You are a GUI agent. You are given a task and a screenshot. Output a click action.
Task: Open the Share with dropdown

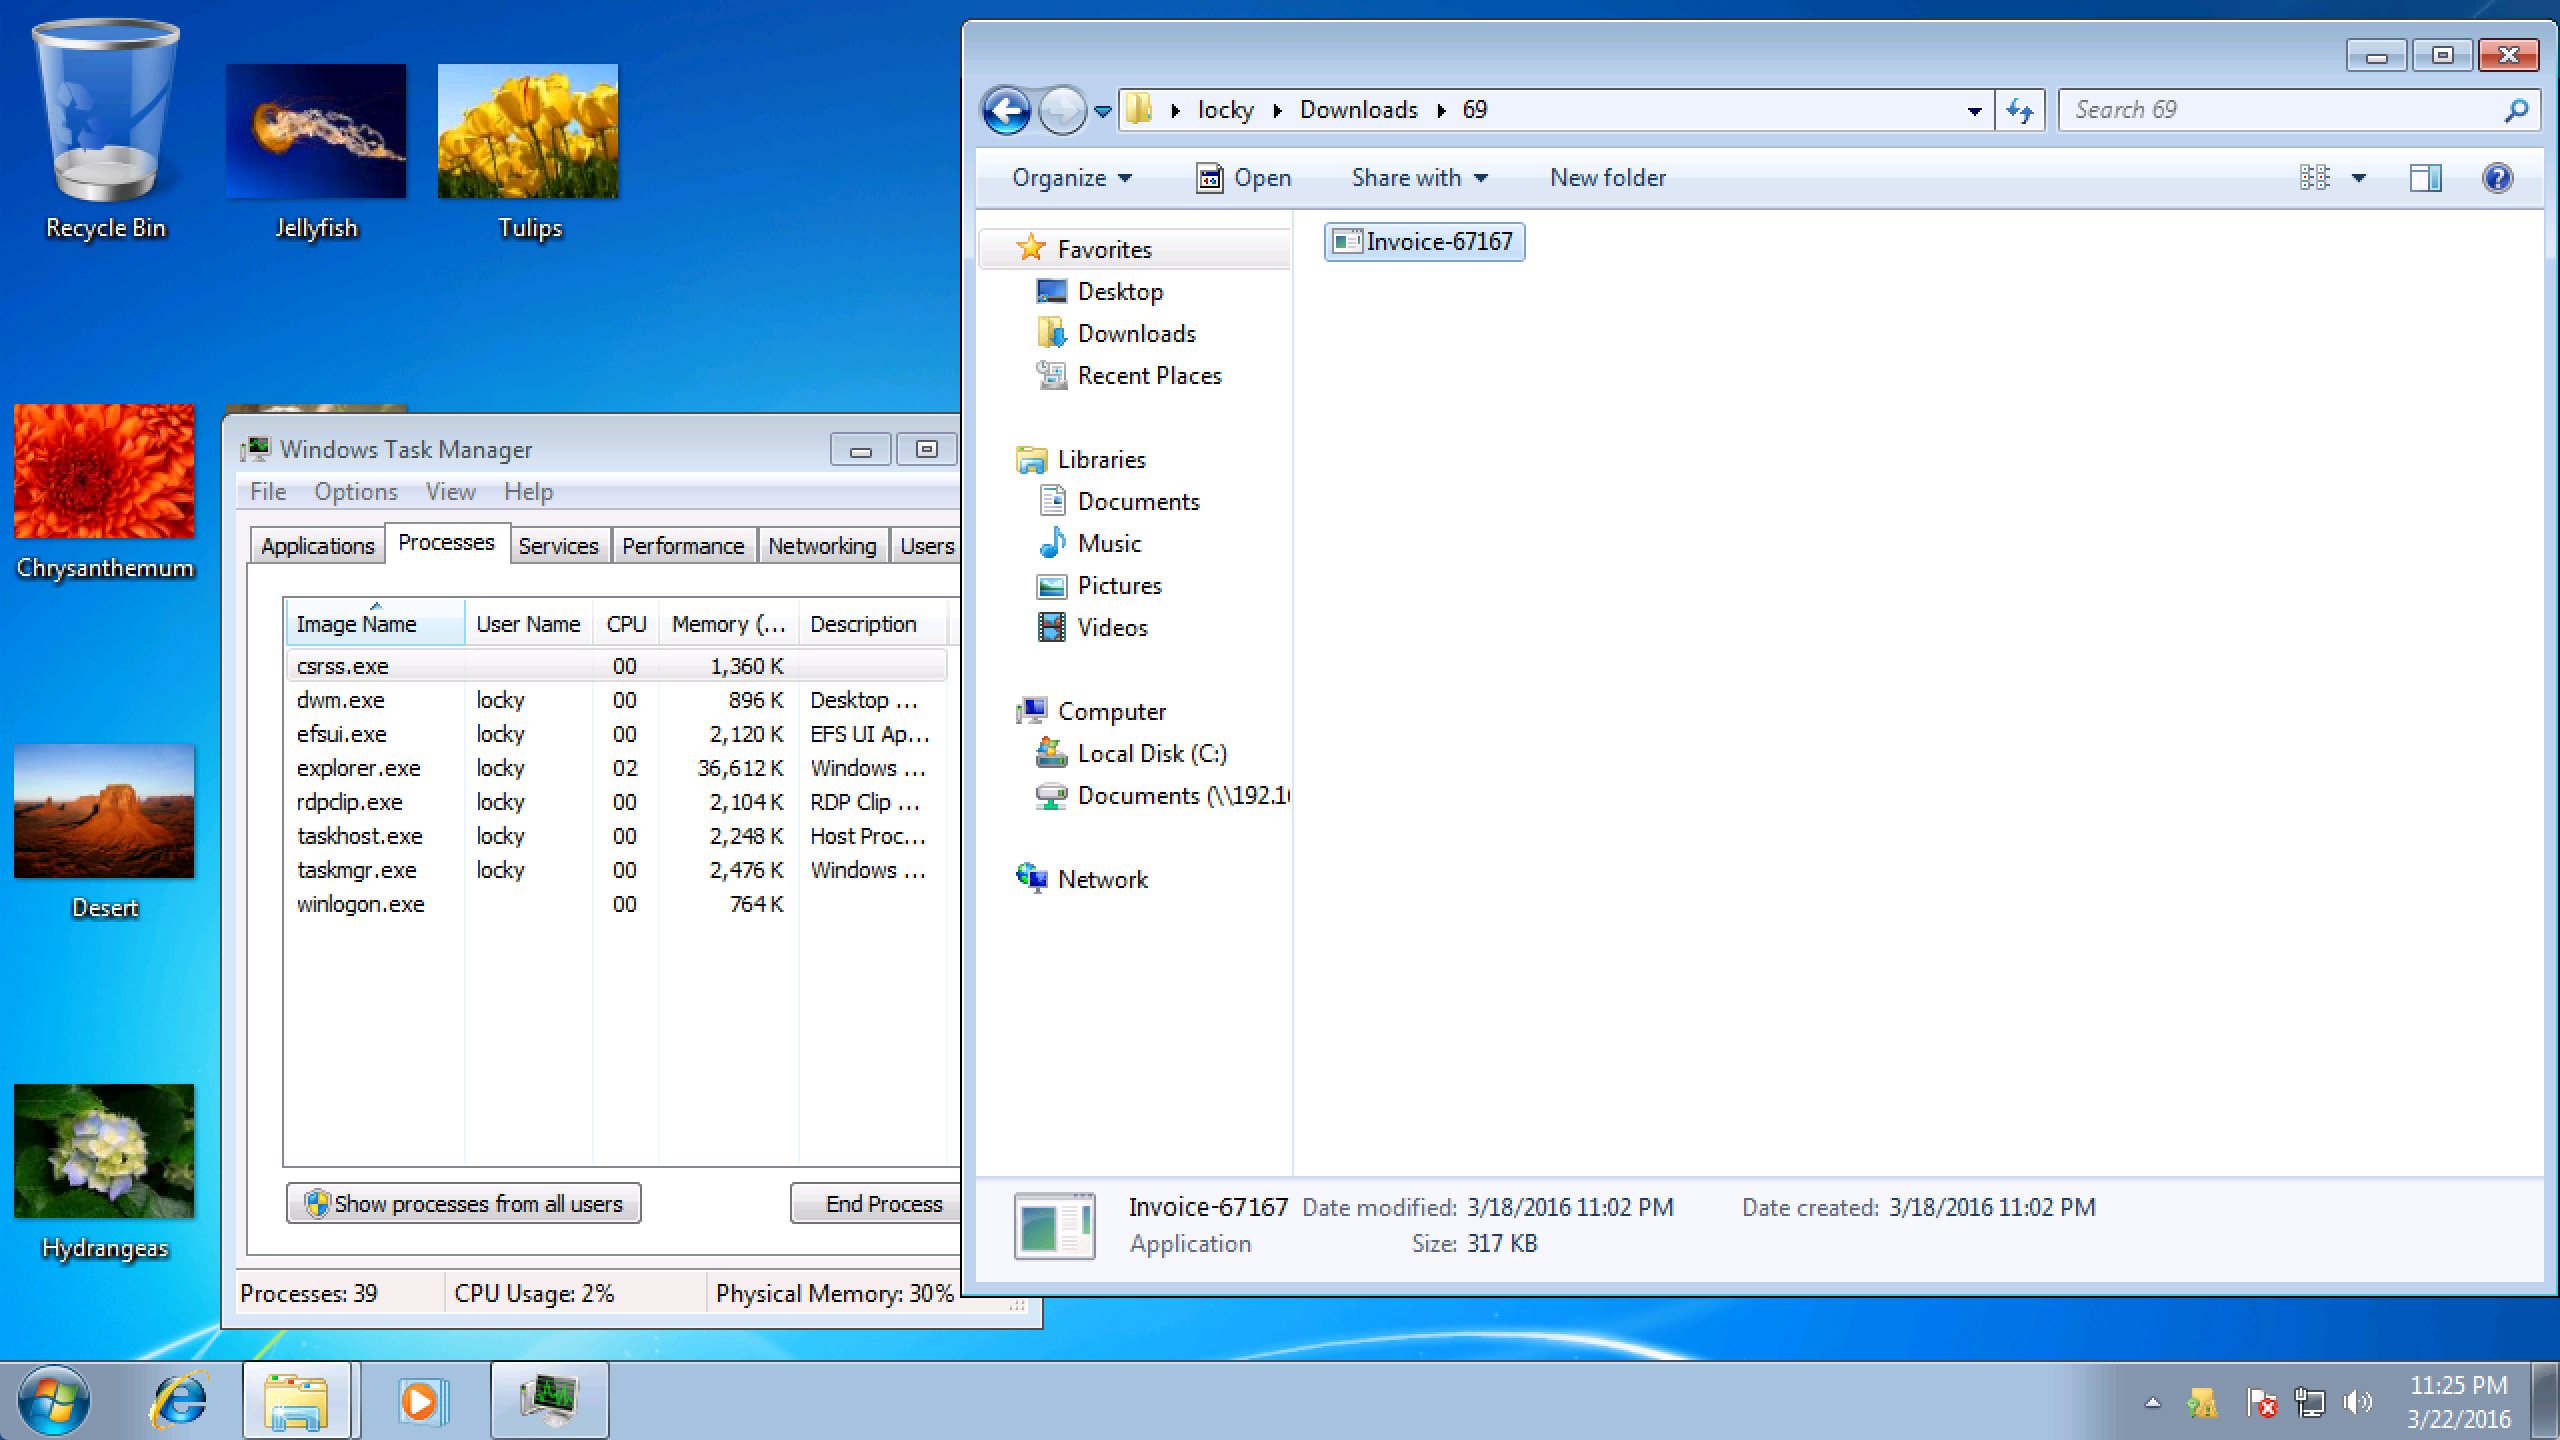click(1419, 178)
